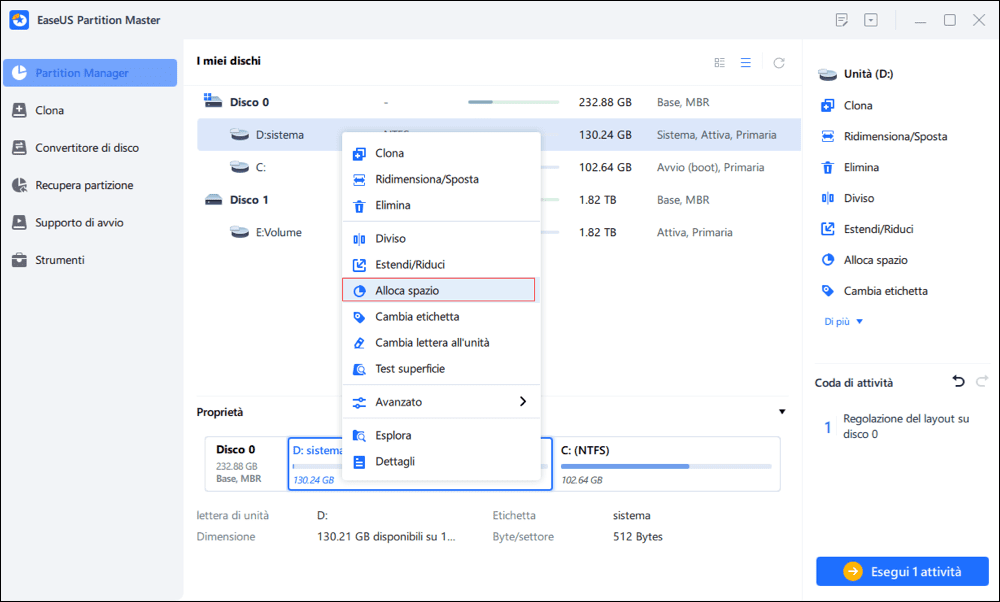1000x602 pixels.
Task: Click Ridimensiona/Sposta icon in right panel
Action: [x=828, y=136]
